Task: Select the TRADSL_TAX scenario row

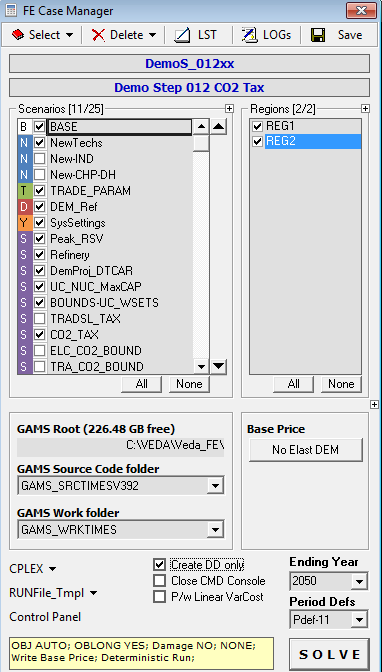Action: pos(119,319)
